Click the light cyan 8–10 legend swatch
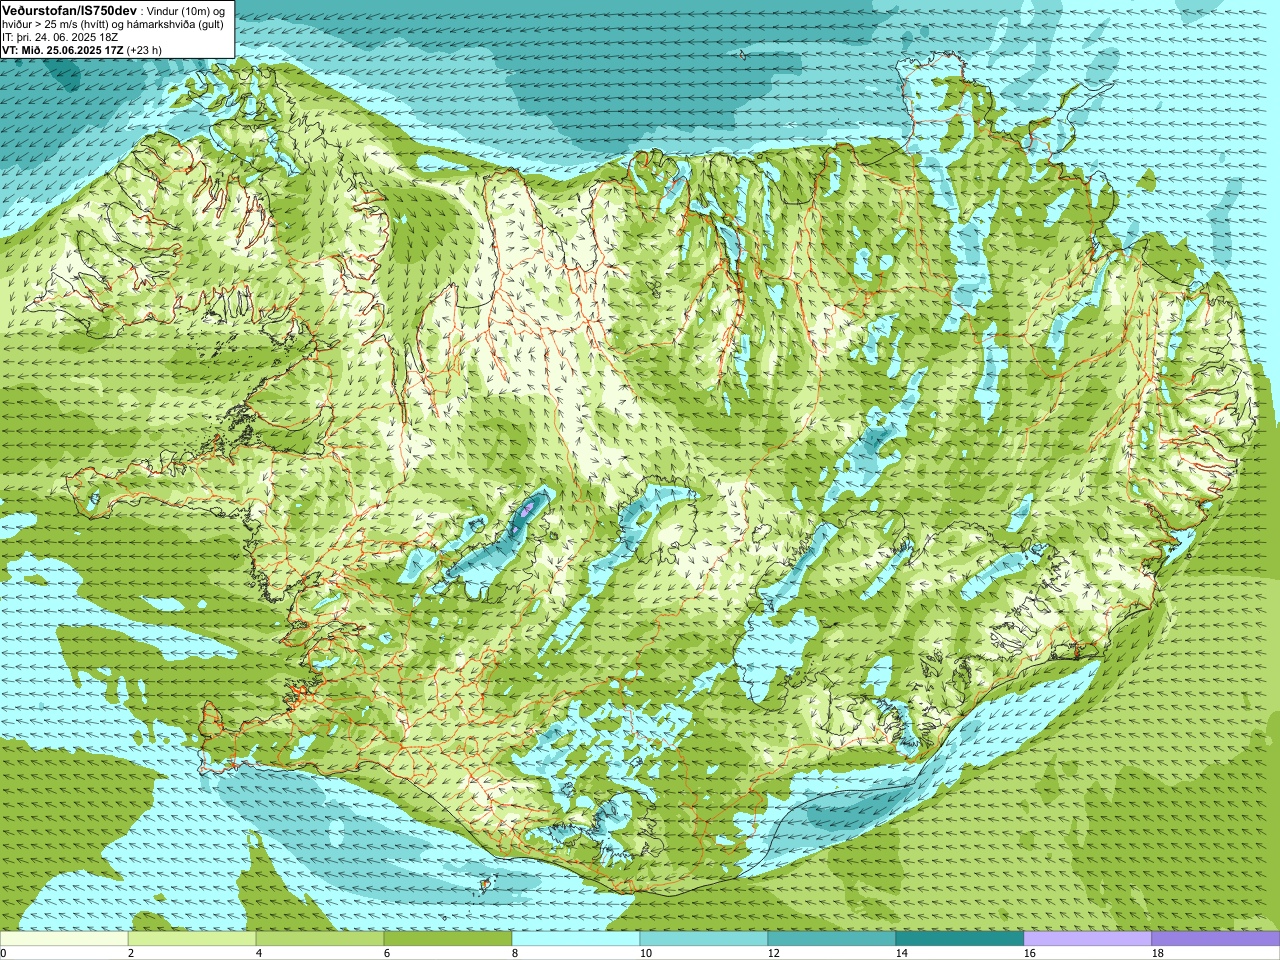Viewport: 1280px width, 960px height. (576, 939)
